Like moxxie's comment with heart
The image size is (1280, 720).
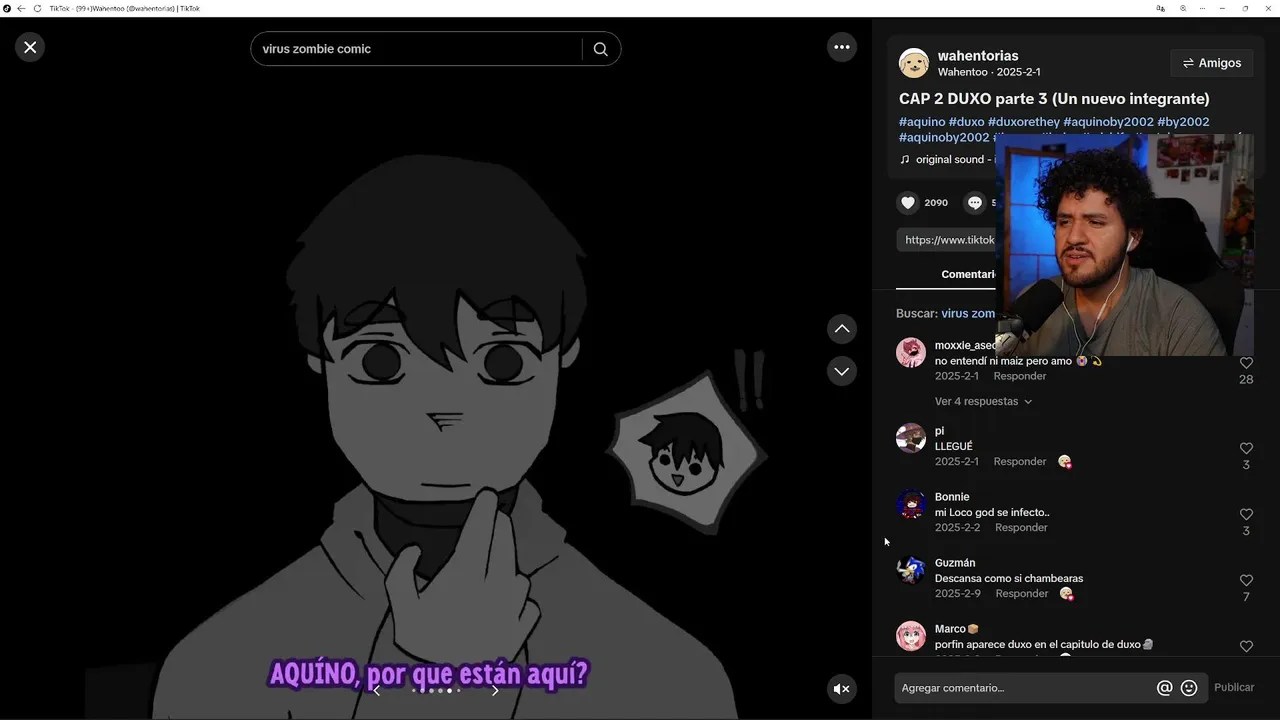[x=1246, y=363]
